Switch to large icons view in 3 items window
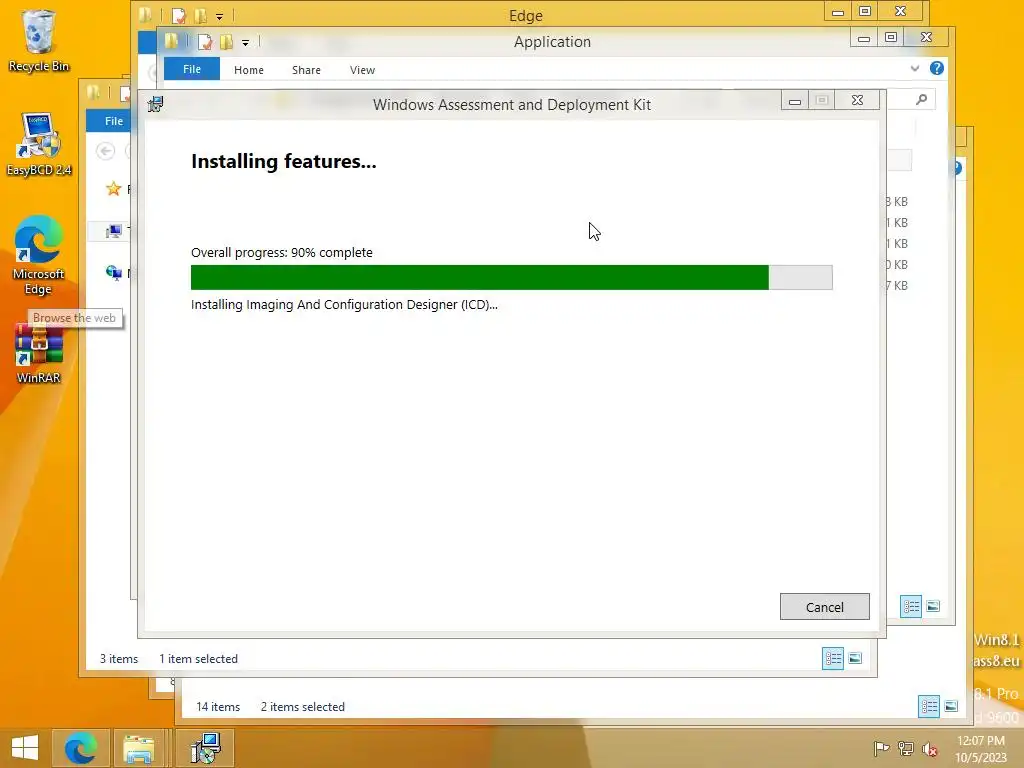Screen dimensions: 1024x768 click(855, 658)
